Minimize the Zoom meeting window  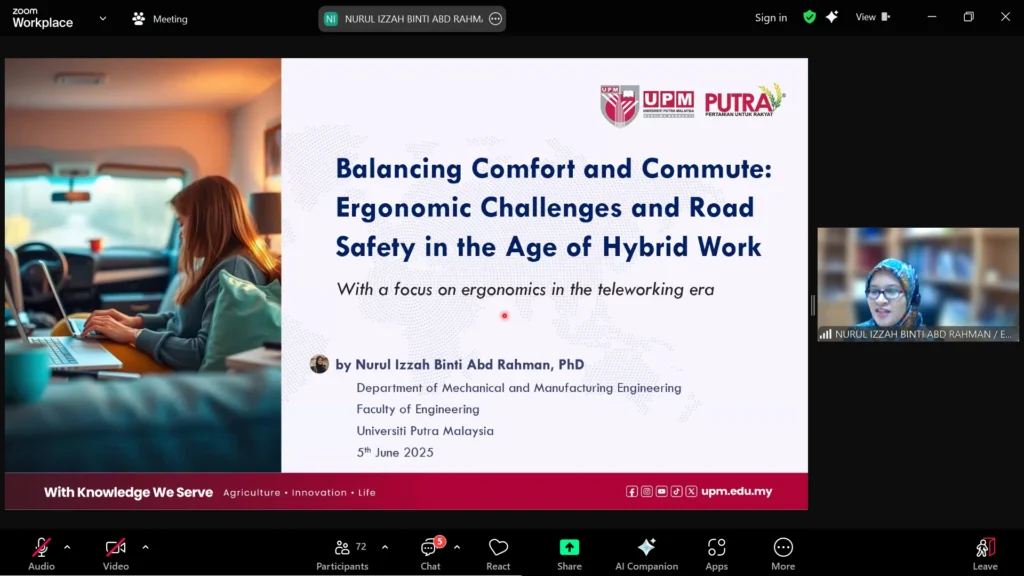coord(932,17)
